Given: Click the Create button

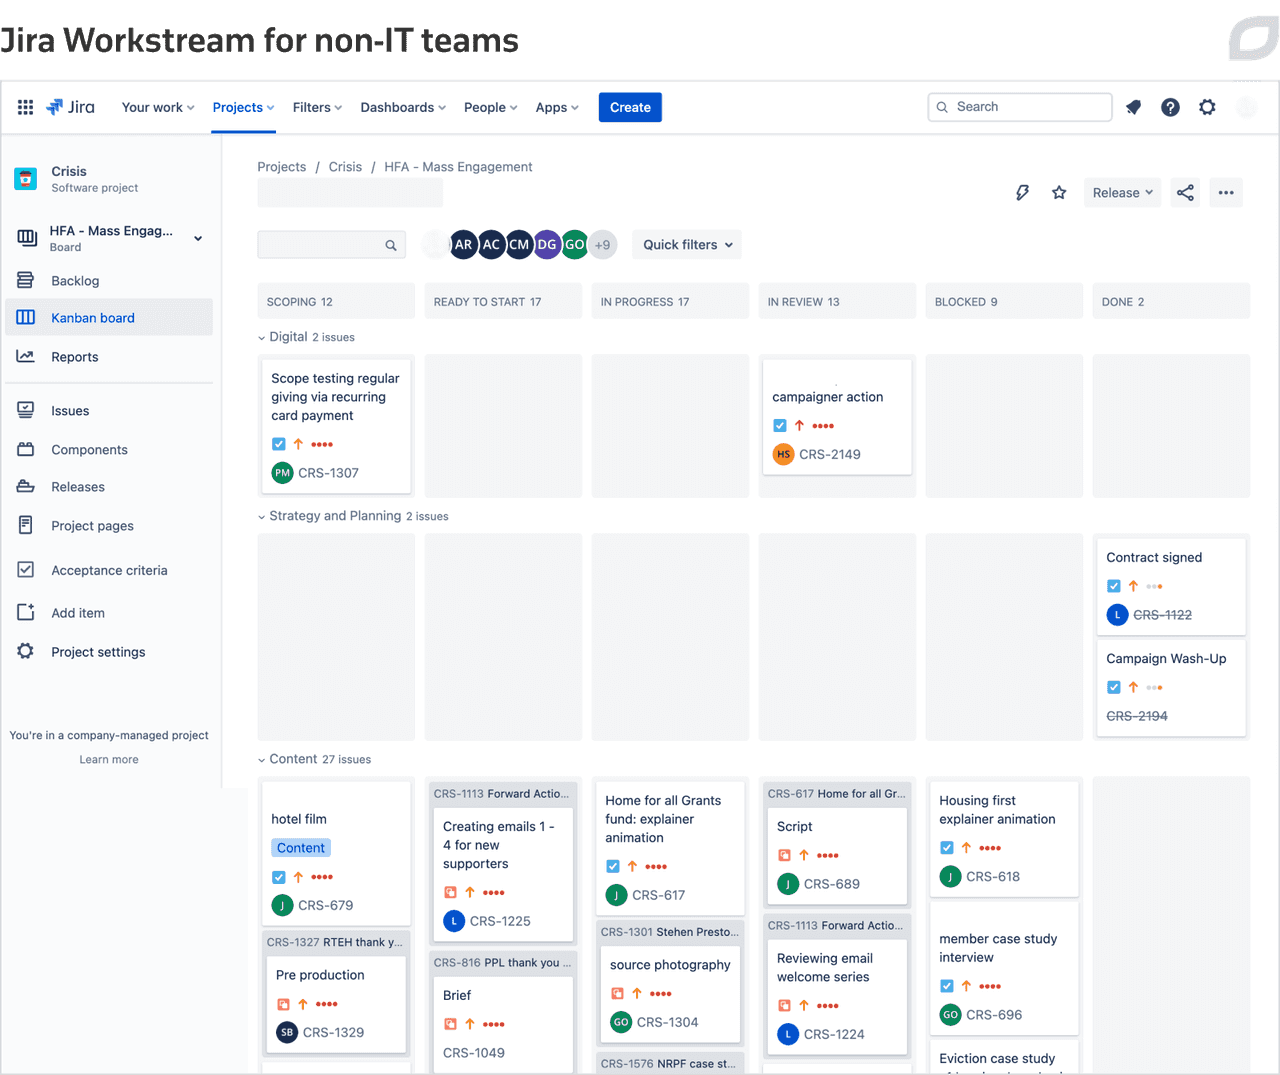Looking at the screenshot, I should coord(630,107).
